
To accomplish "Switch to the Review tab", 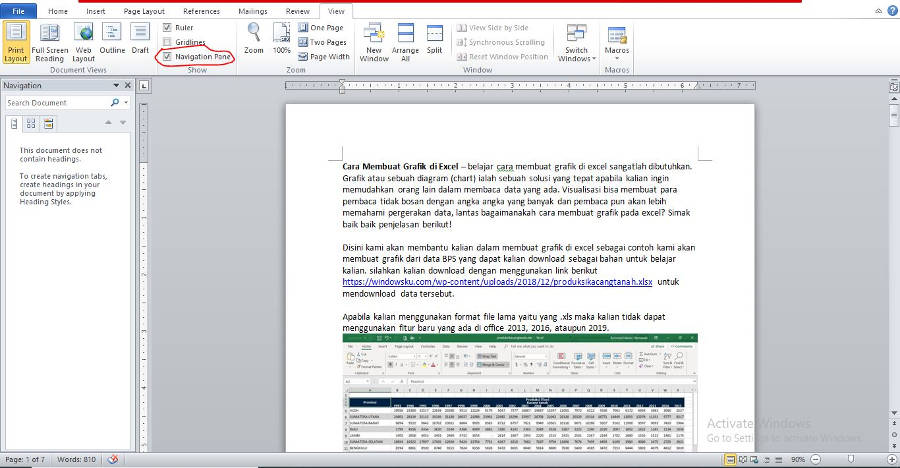I will point(297,11).
